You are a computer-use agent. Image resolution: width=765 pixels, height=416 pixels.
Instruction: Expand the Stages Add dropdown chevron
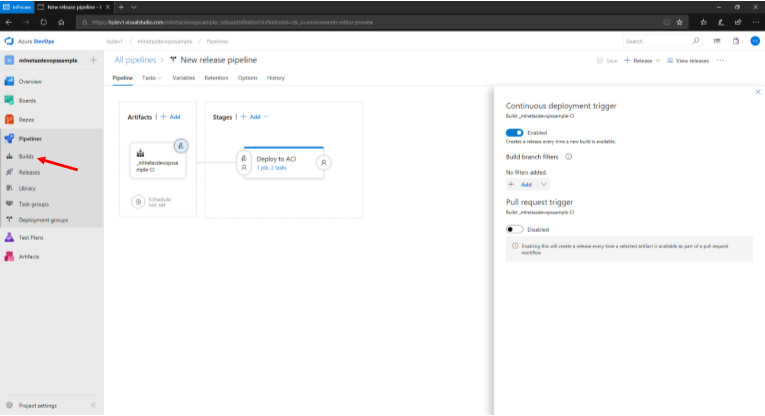pos(266,117)
